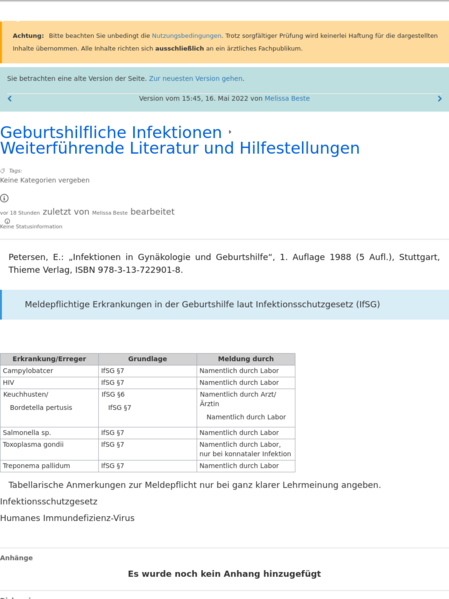Image resolution: width=449 pixels, height=599 pixels.
Task: Click 'Namentlich durch Arzt/Ärztin' cell
Action: coord(238,399)
